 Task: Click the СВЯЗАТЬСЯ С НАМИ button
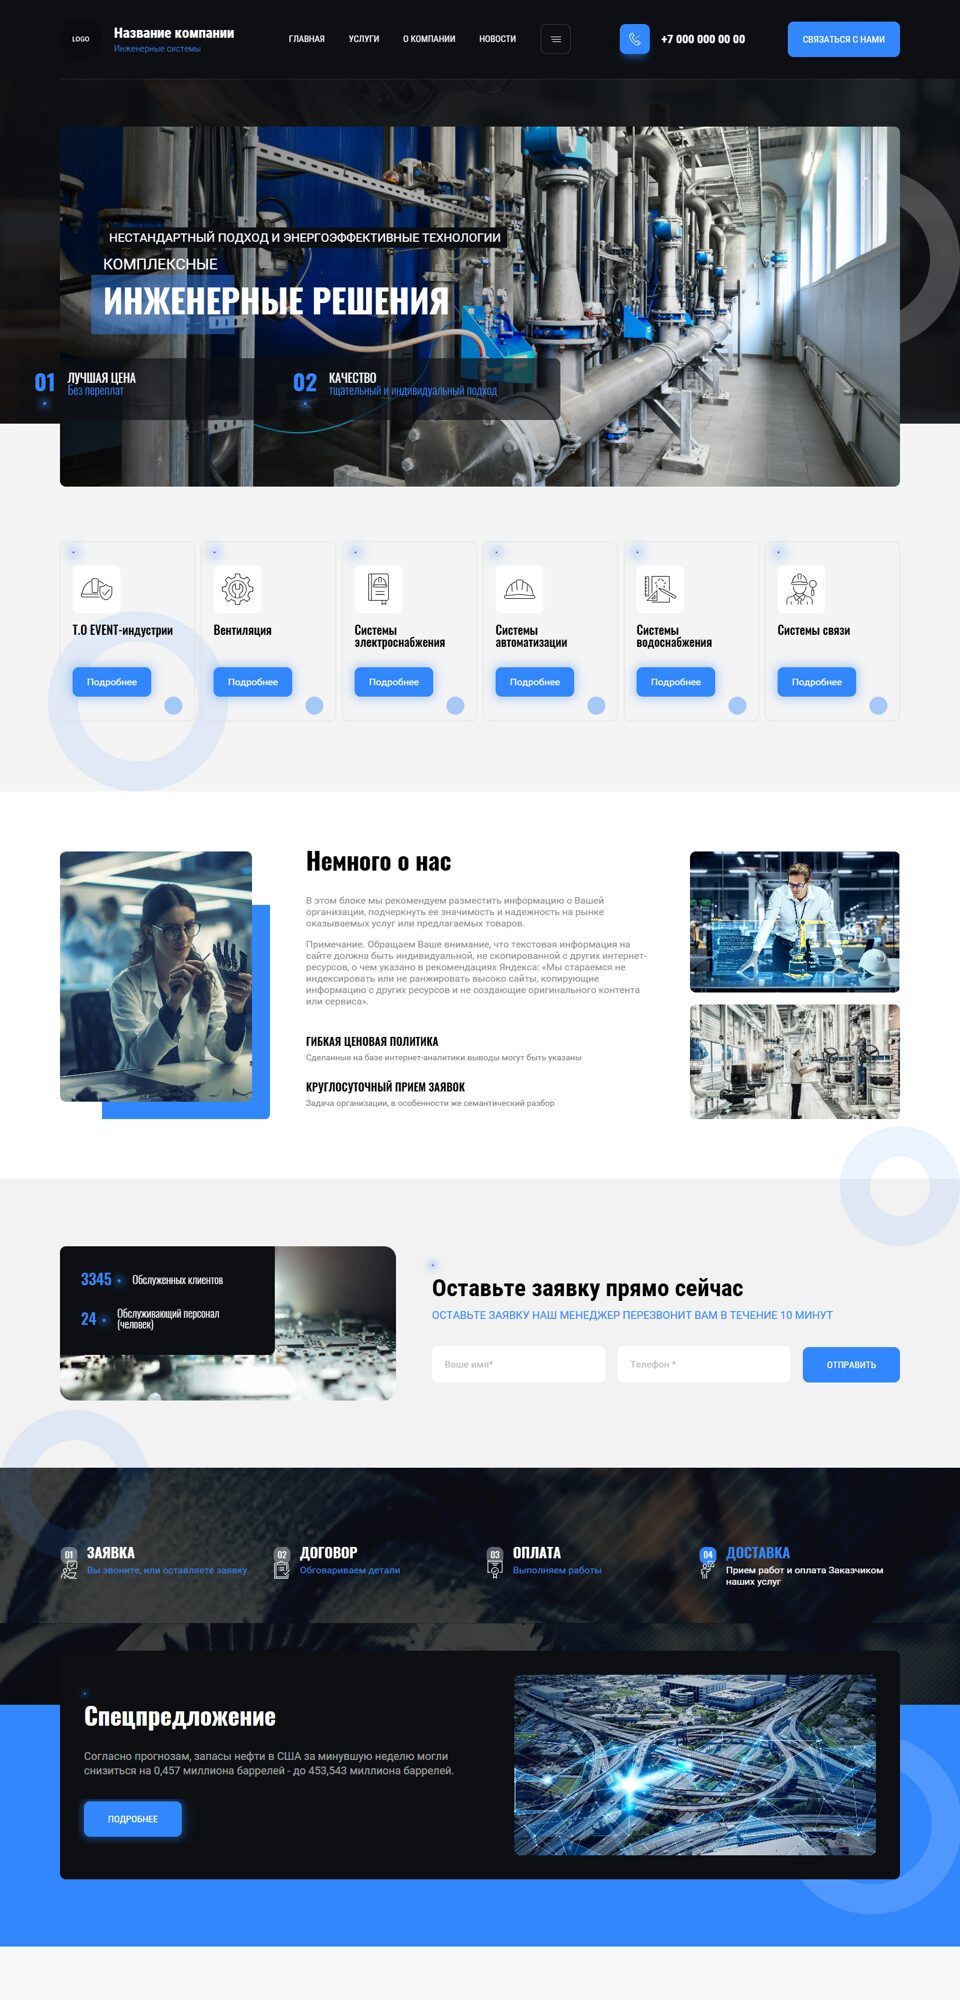coord(843,39)
